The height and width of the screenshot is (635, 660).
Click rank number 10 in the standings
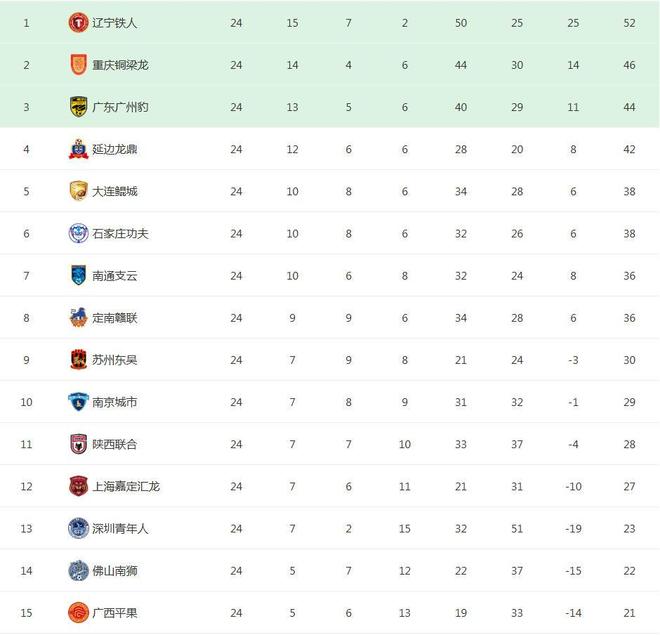point(27,402)
